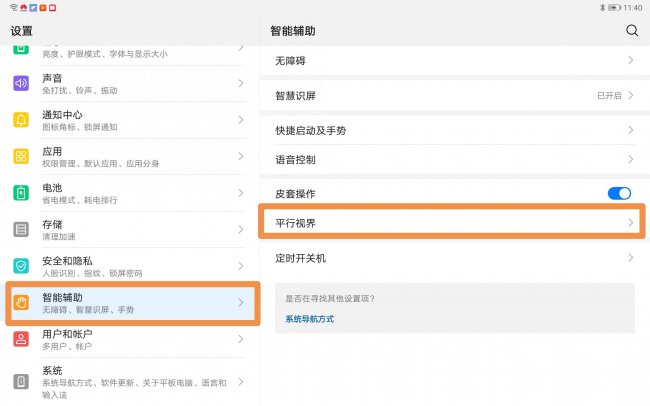This screenshot has width=650, height=406.
Task: Expand 平行视界 using its chevron
Action: coord(631,223)
